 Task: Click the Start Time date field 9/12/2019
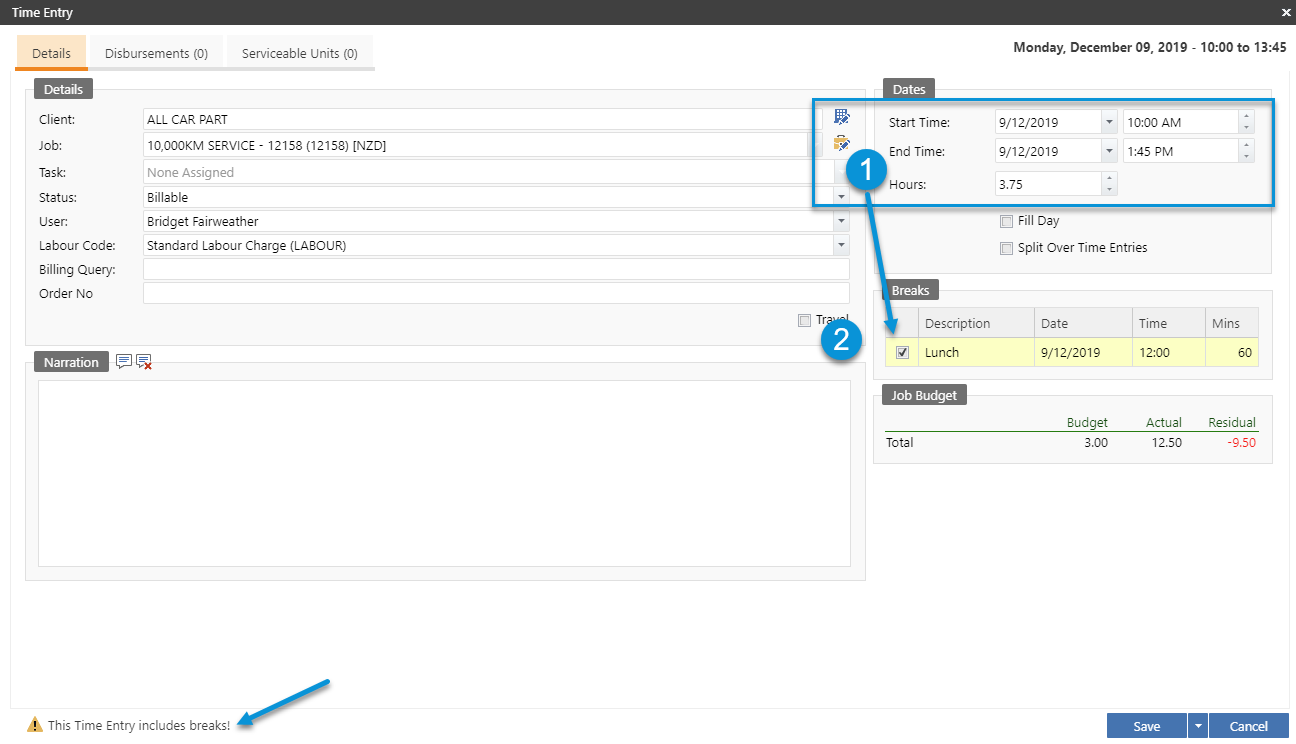click(x=1048, y=122)
